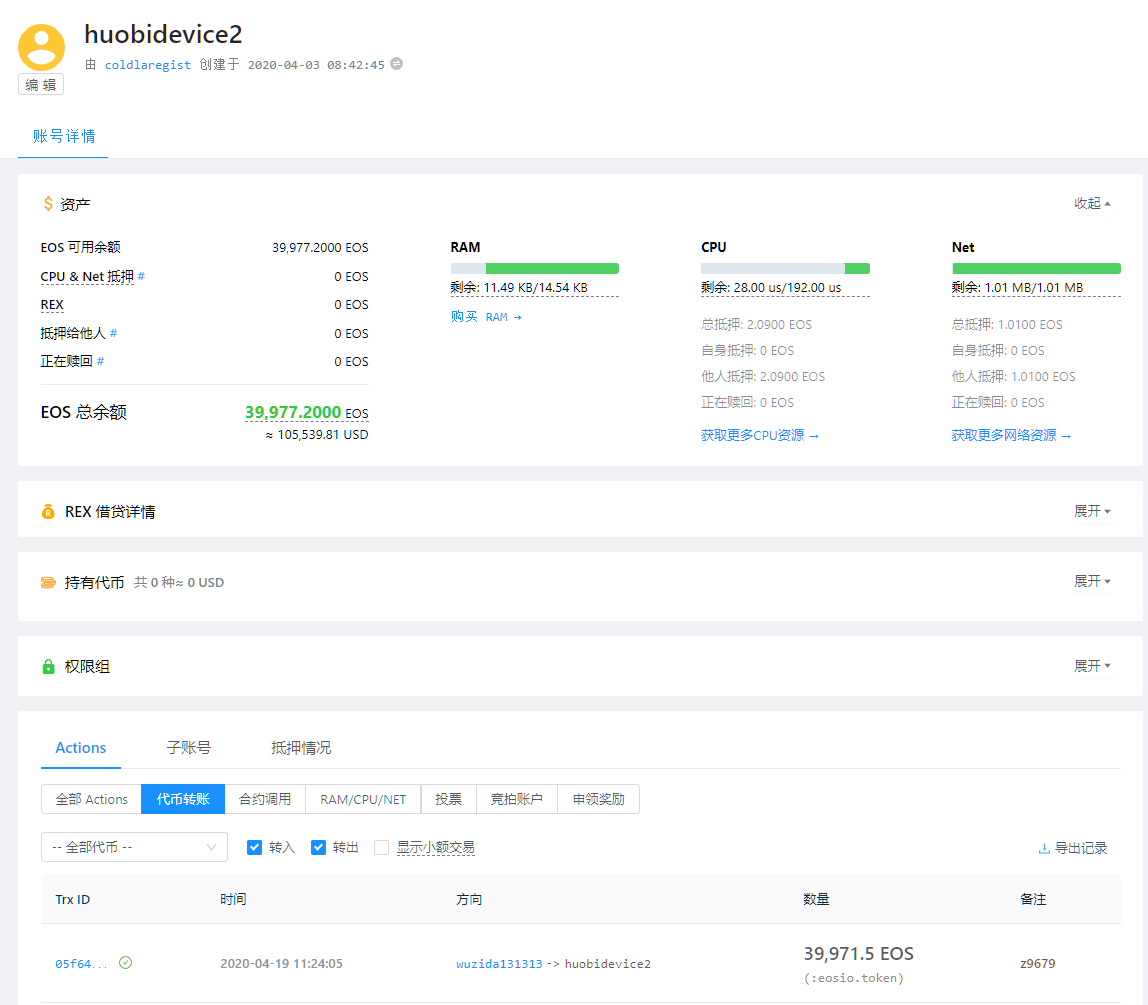Click the 编辑 button under the avatar

(41, 85)
